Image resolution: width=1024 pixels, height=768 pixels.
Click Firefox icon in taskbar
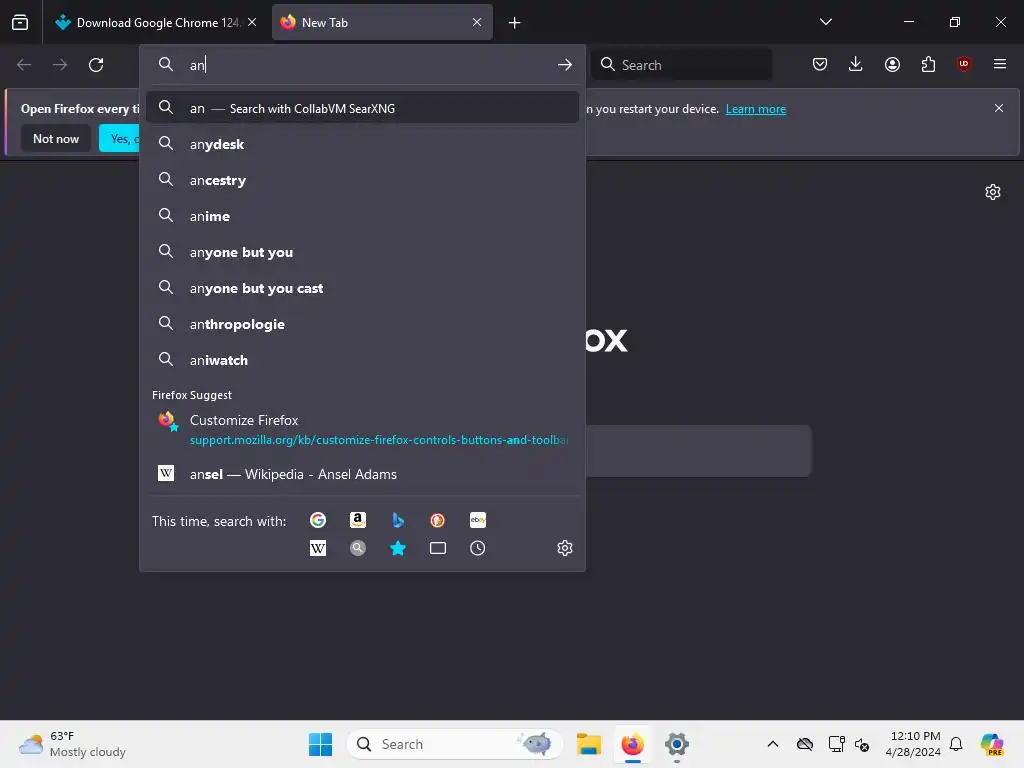632,744
